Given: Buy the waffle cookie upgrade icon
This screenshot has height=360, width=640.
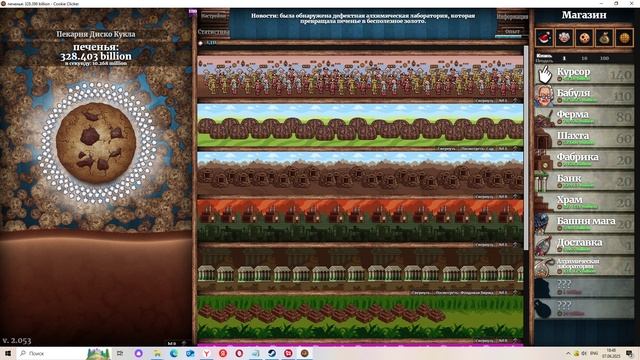Looking at the screenshot, I should [x=624, y=38].
